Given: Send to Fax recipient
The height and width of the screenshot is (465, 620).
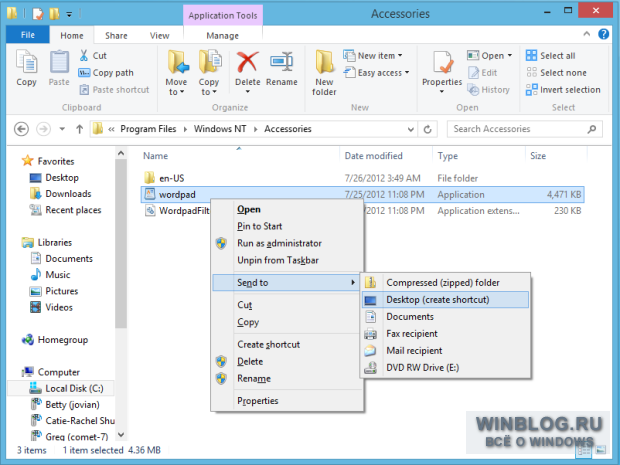Looking at the screenshot, I should click(445, 334).
